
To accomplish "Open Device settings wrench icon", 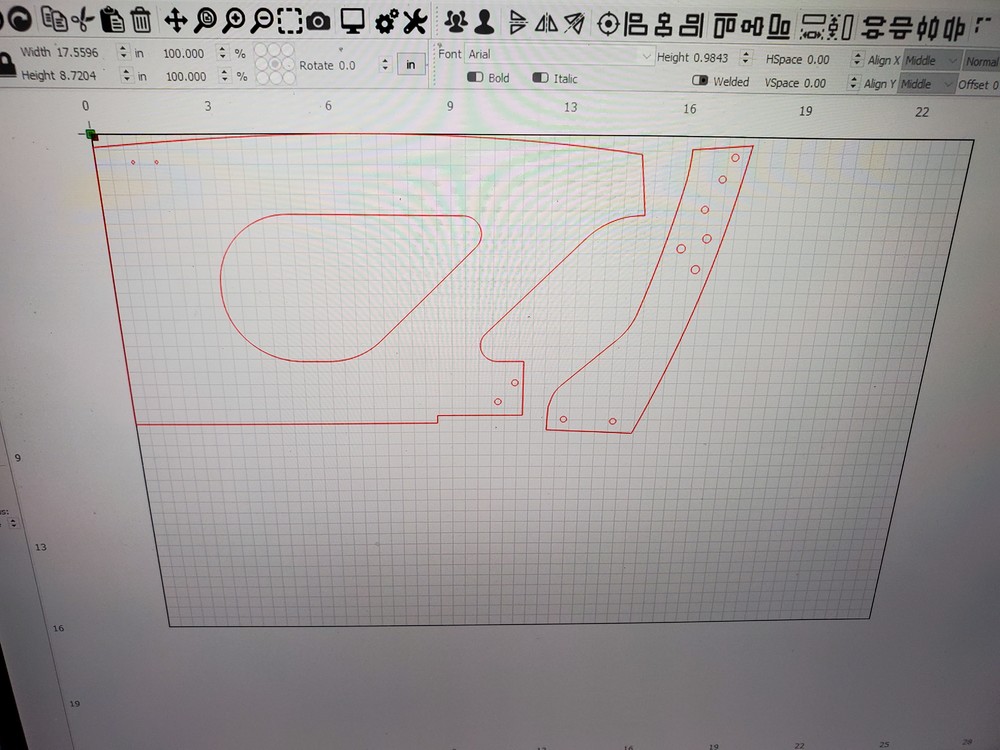I will point(415,22).
